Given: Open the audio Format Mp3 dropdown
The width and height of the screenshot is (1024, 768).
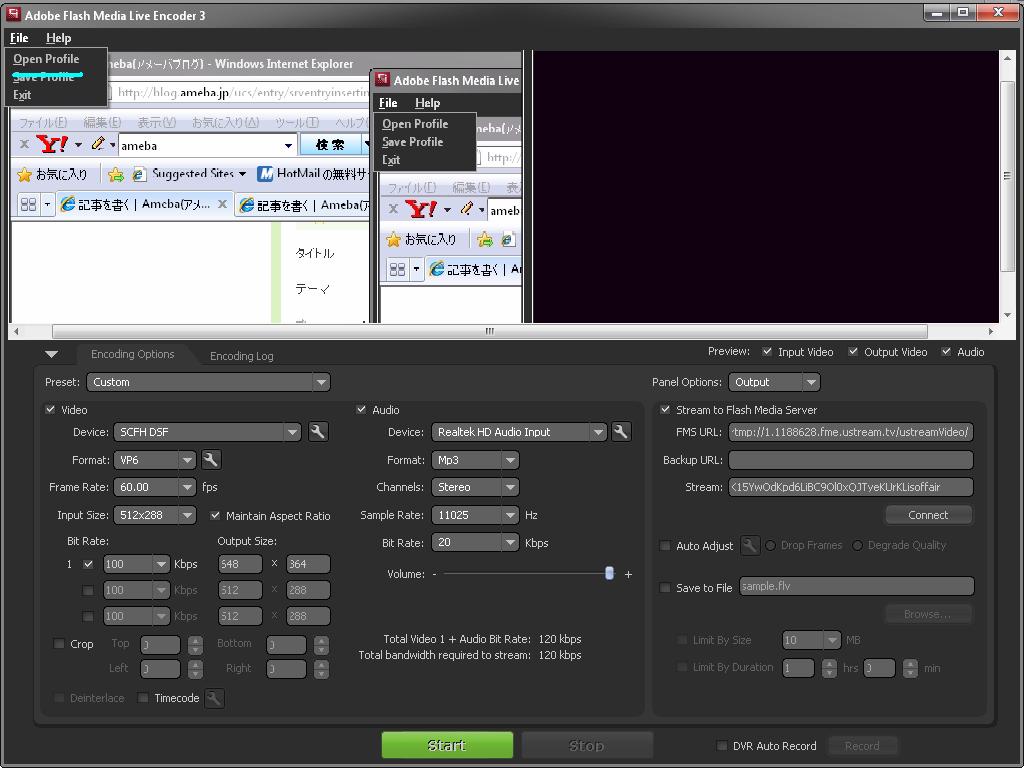Looking at the screenshot, I should (x=475, y=460).
